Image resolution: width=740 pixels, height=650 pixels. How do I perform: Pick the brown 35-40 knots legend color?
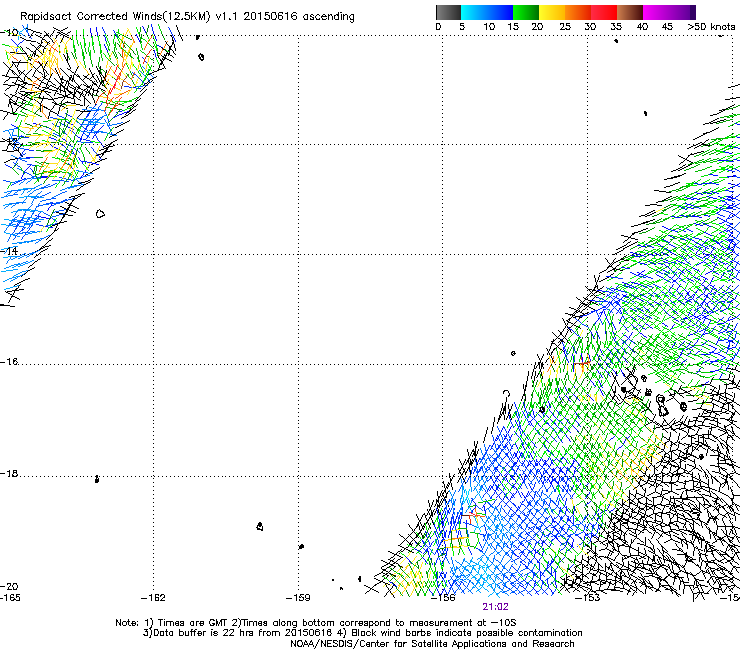point(630,12)
